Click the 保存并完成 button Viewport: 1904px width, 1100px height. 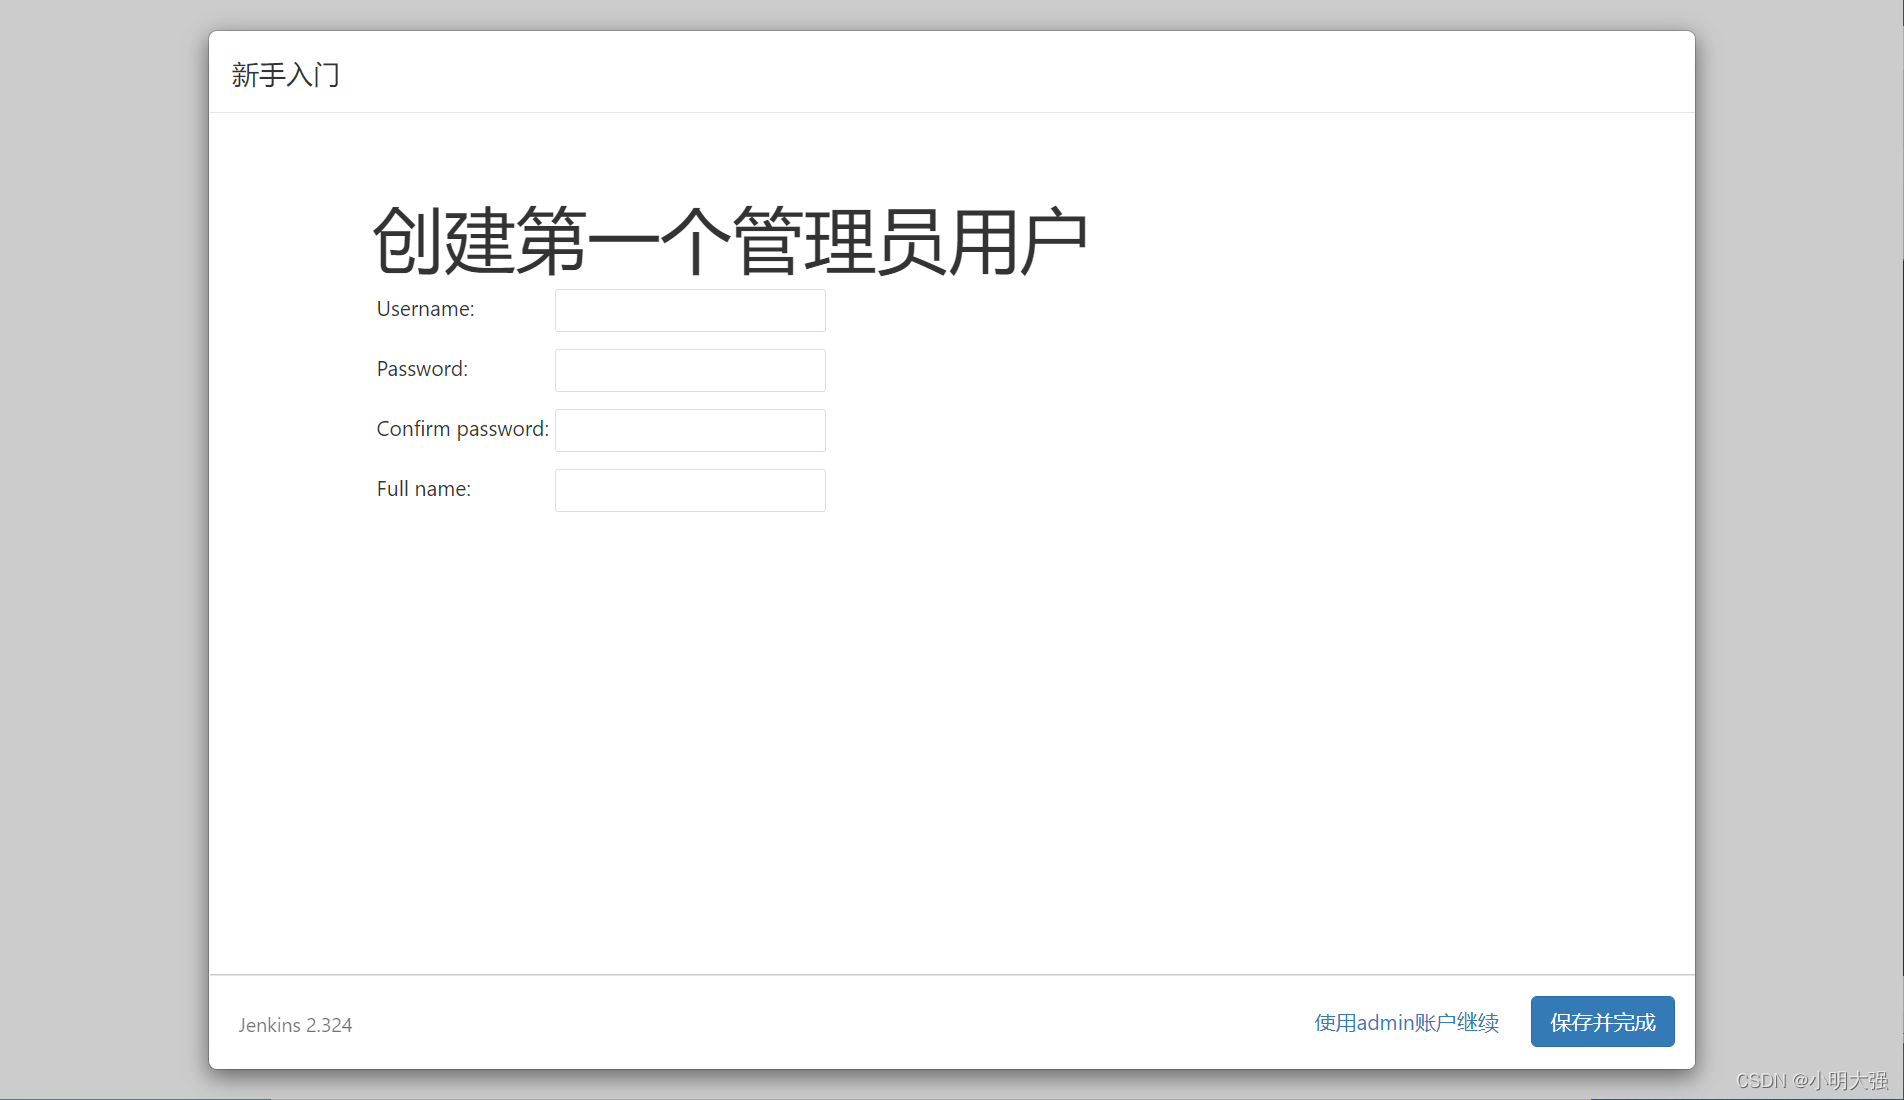(1601, 1021)
